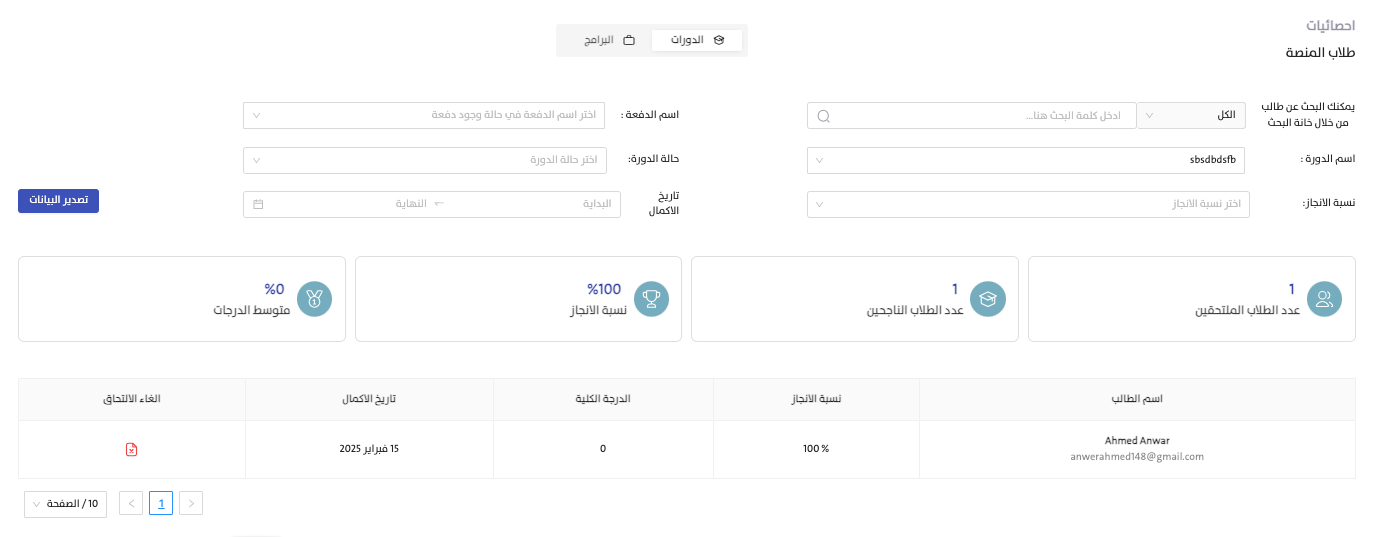Select page 1 in pagination
1375x537 pixels.
[x=161, y=503]
